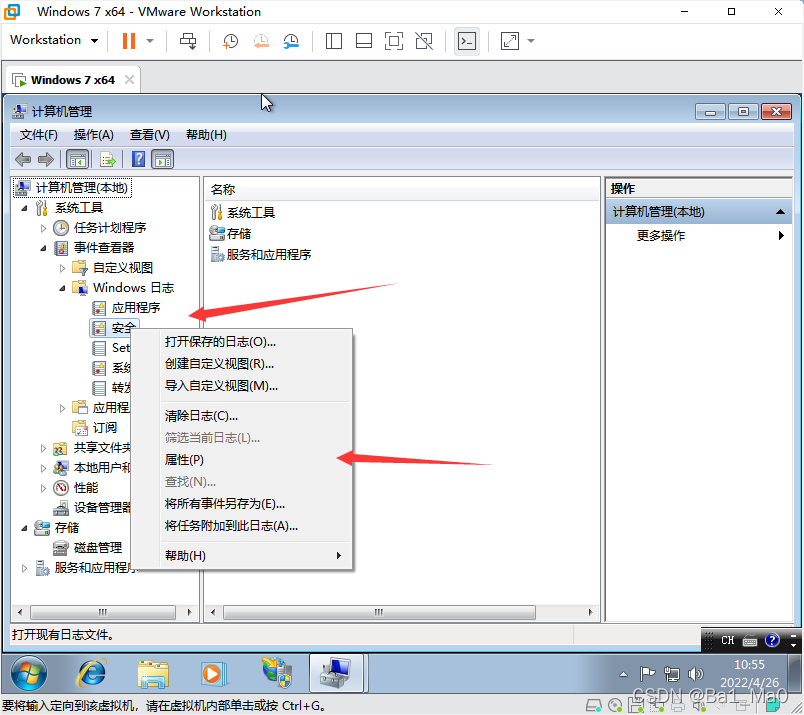Select the 安全 log tree item
The image size is (804, 715).
tap(115, 328)
